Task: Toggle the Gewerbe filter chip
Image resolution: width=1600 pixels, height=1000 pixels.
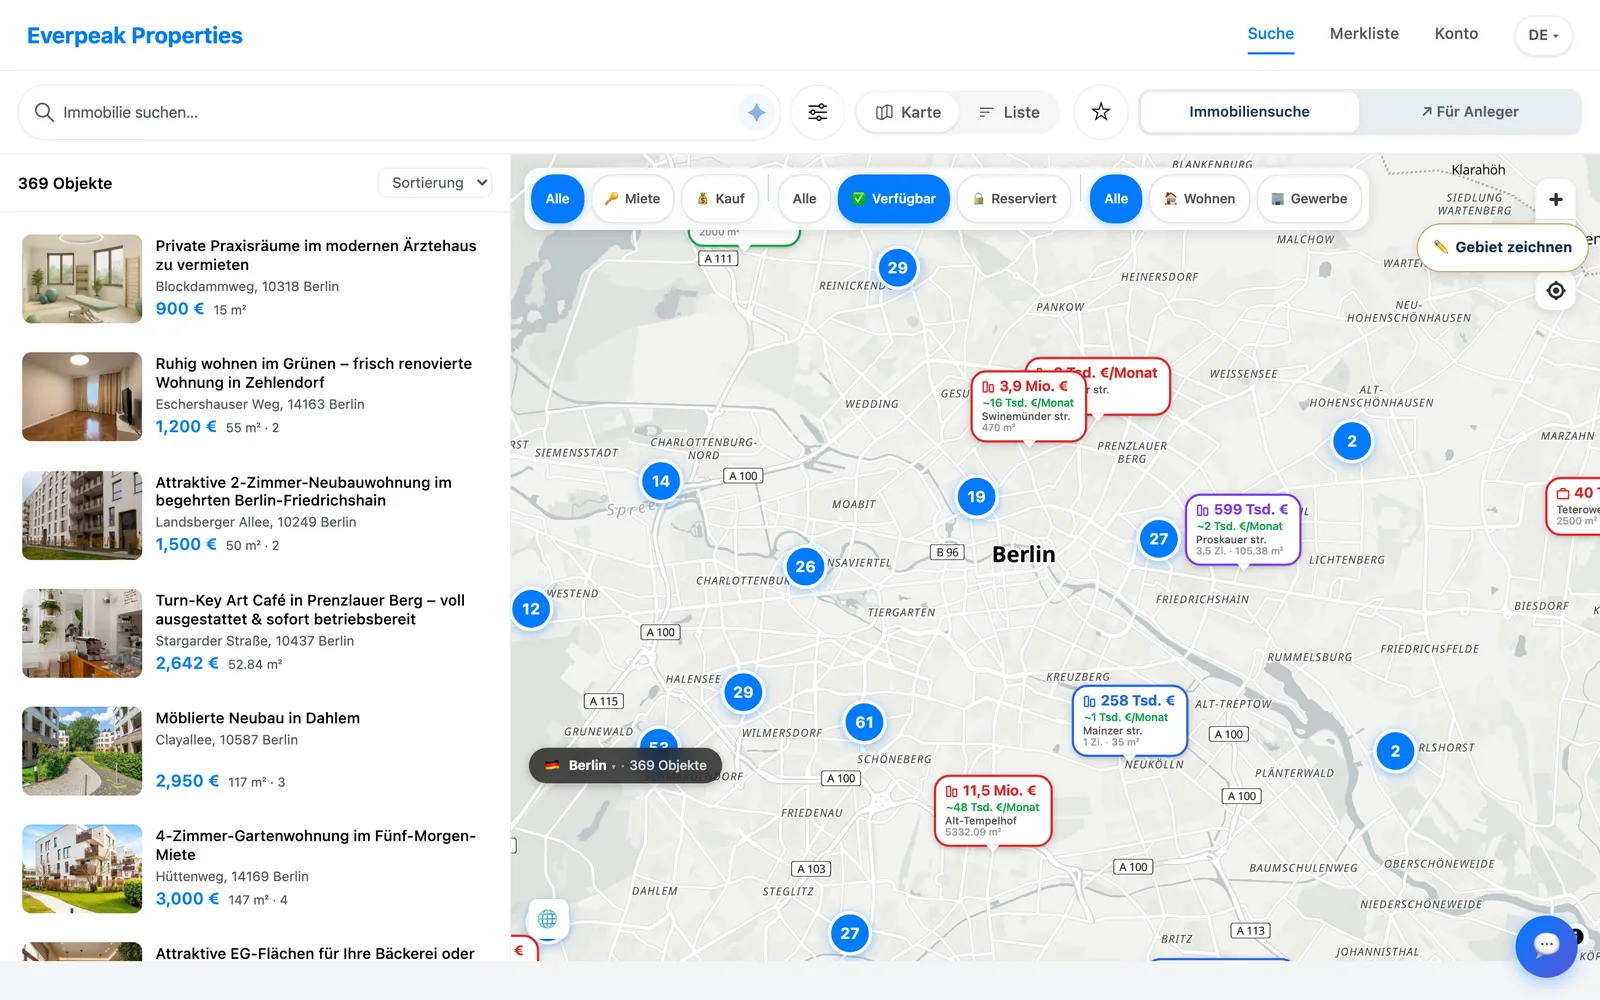Action: click(1309, 199)
